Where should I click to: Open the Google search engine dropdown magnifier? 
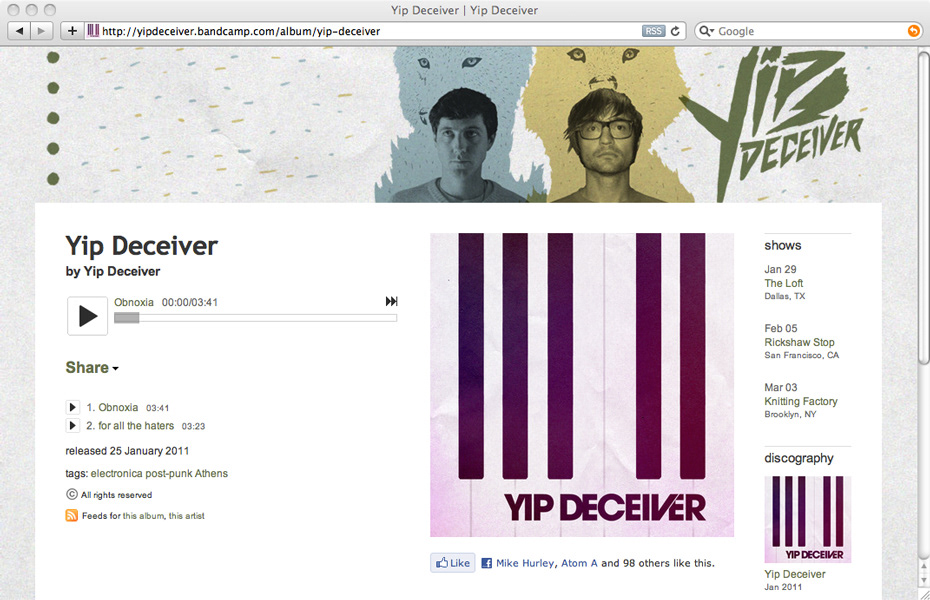706,31
